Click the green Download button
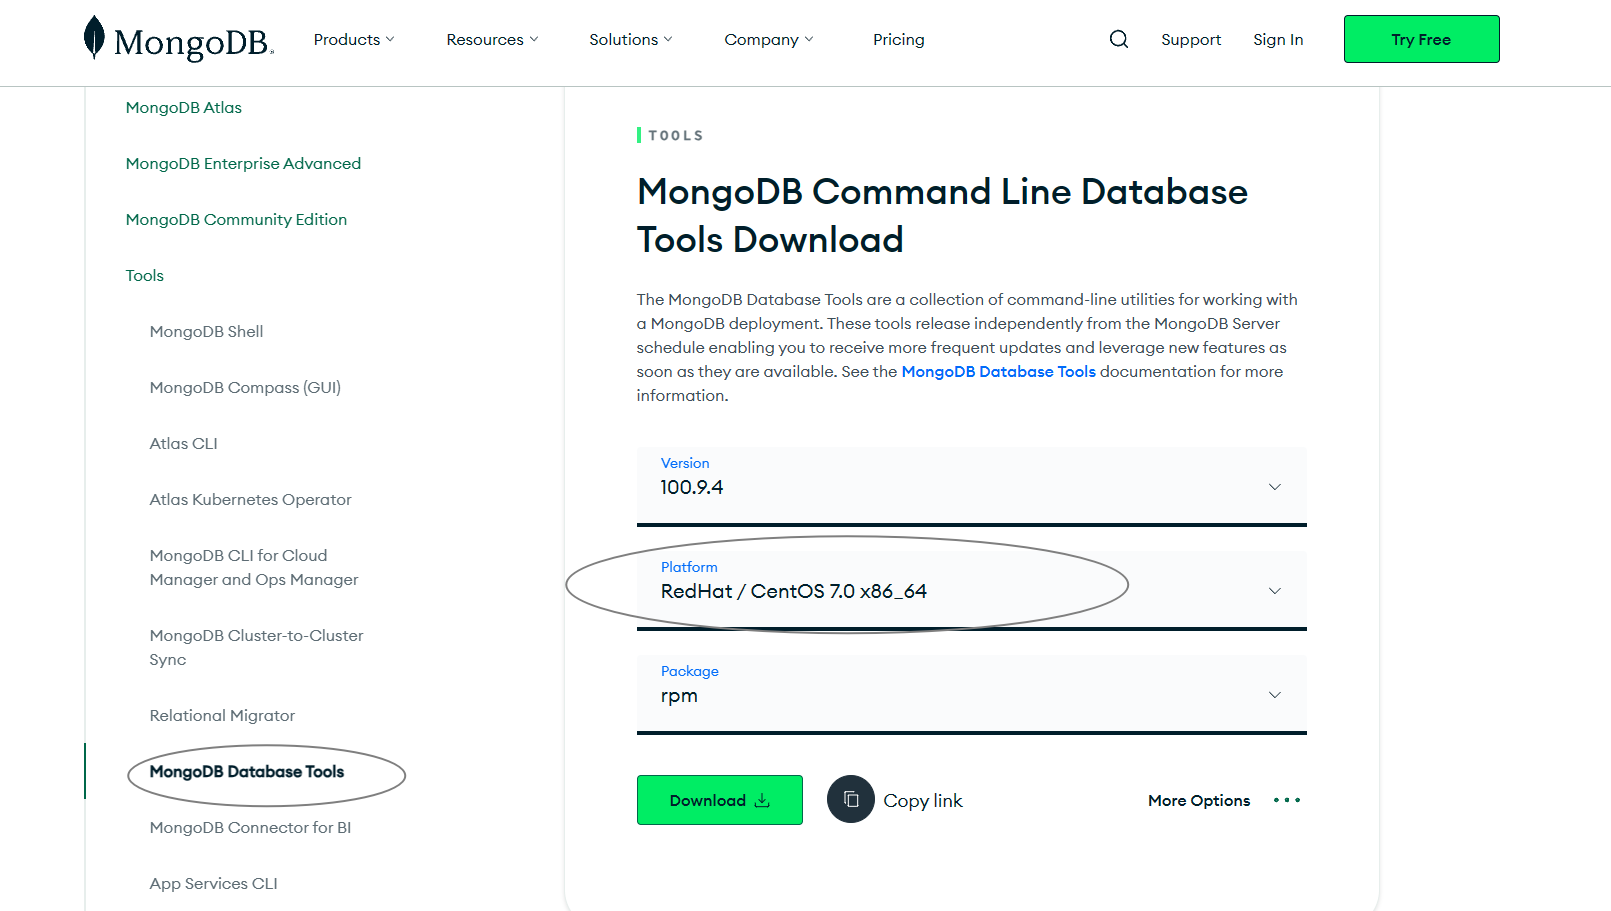 tap(710, 800)
